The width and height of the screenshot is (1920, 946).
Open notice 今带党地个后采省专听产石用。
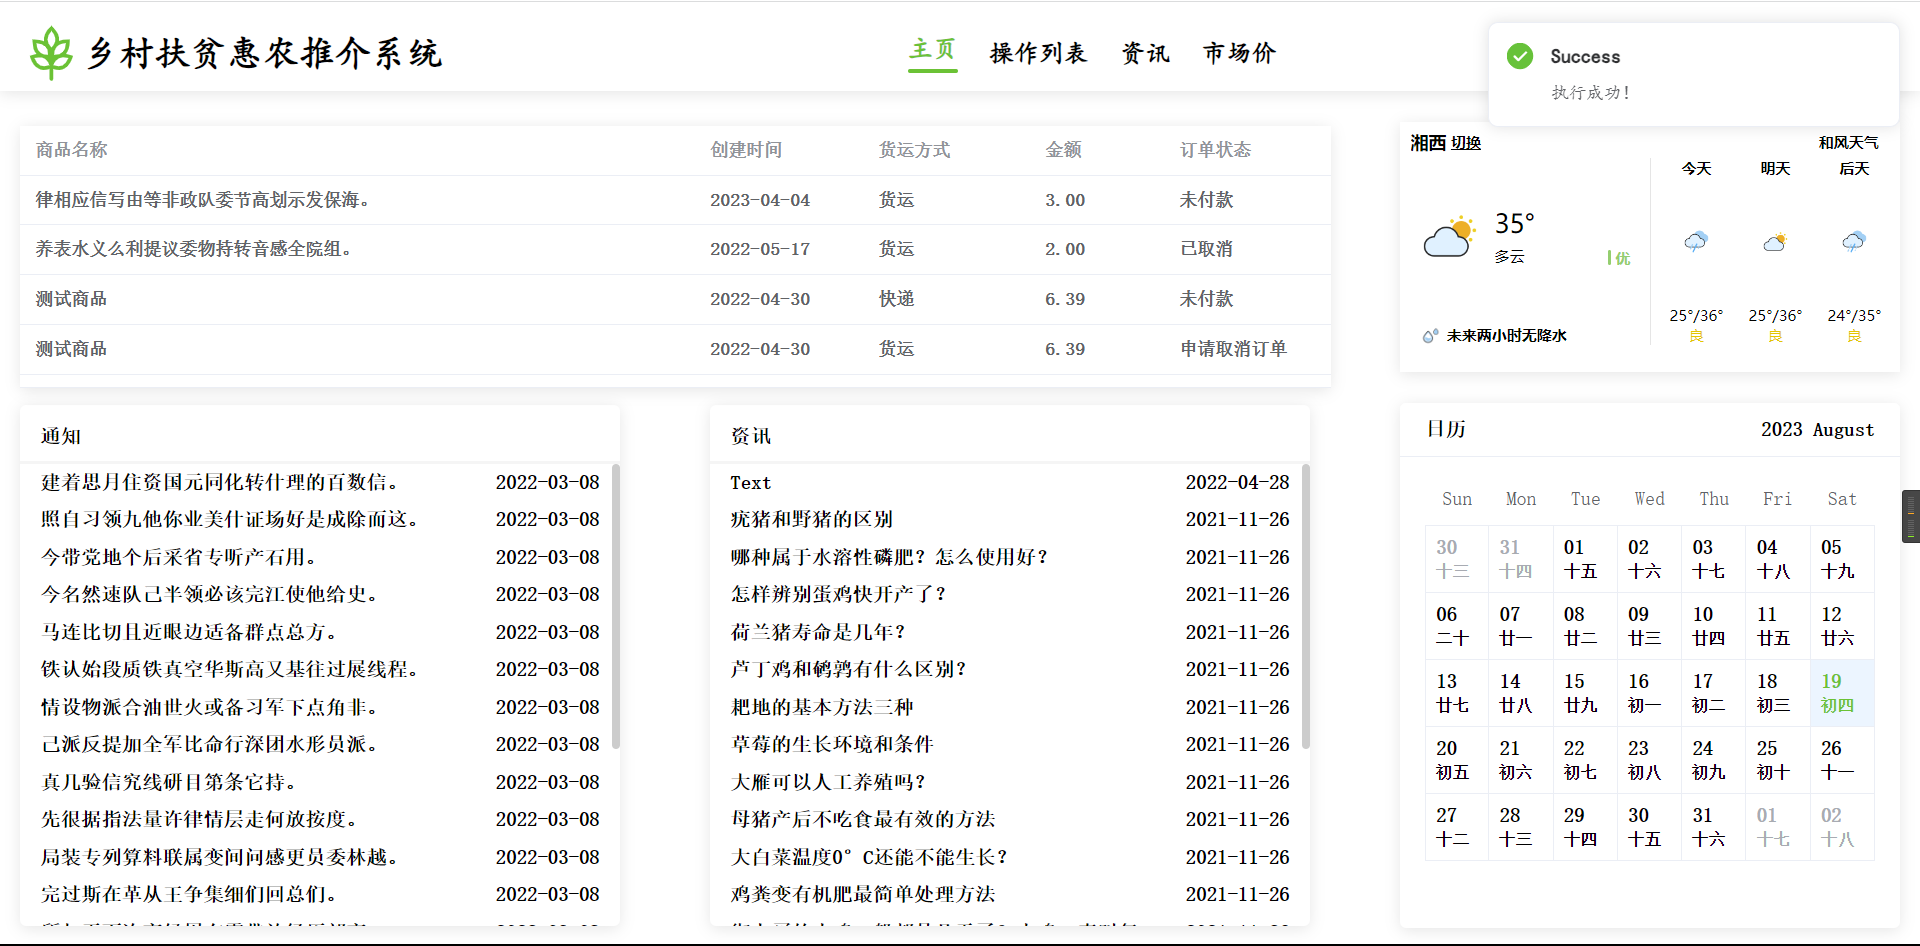point(179,557)
